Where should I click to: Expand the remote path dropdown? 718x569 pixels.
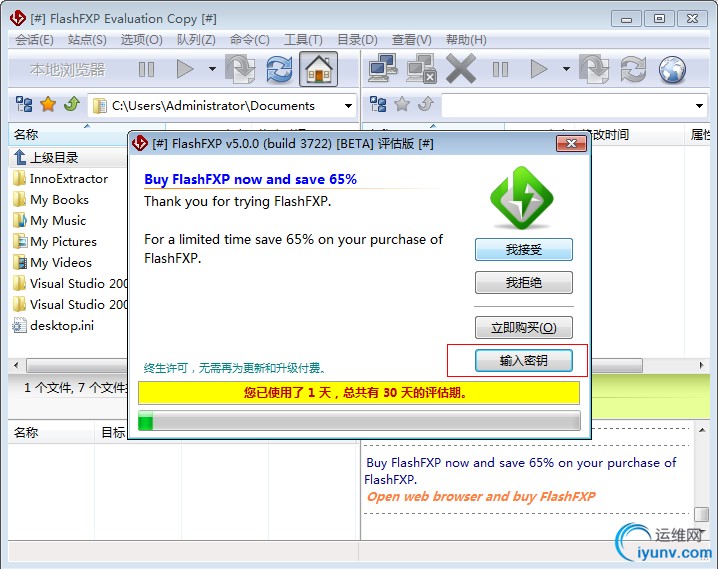click(699, 106)
